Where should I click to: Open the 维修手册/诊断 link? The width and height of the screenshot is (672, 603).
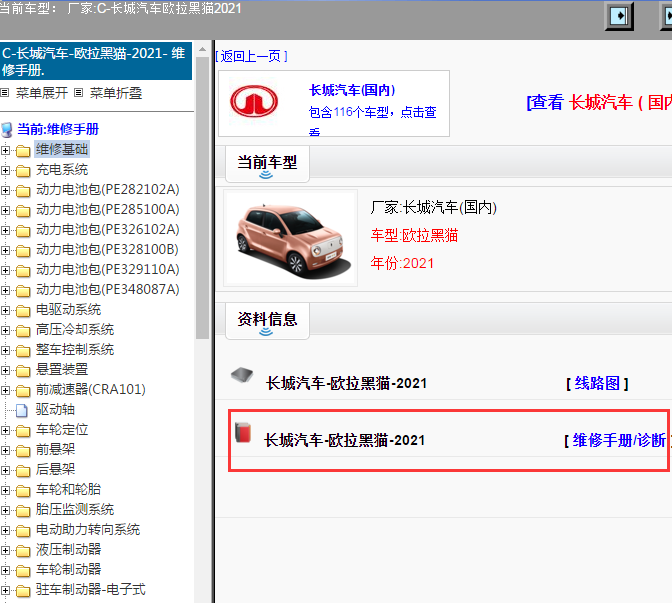619,440
